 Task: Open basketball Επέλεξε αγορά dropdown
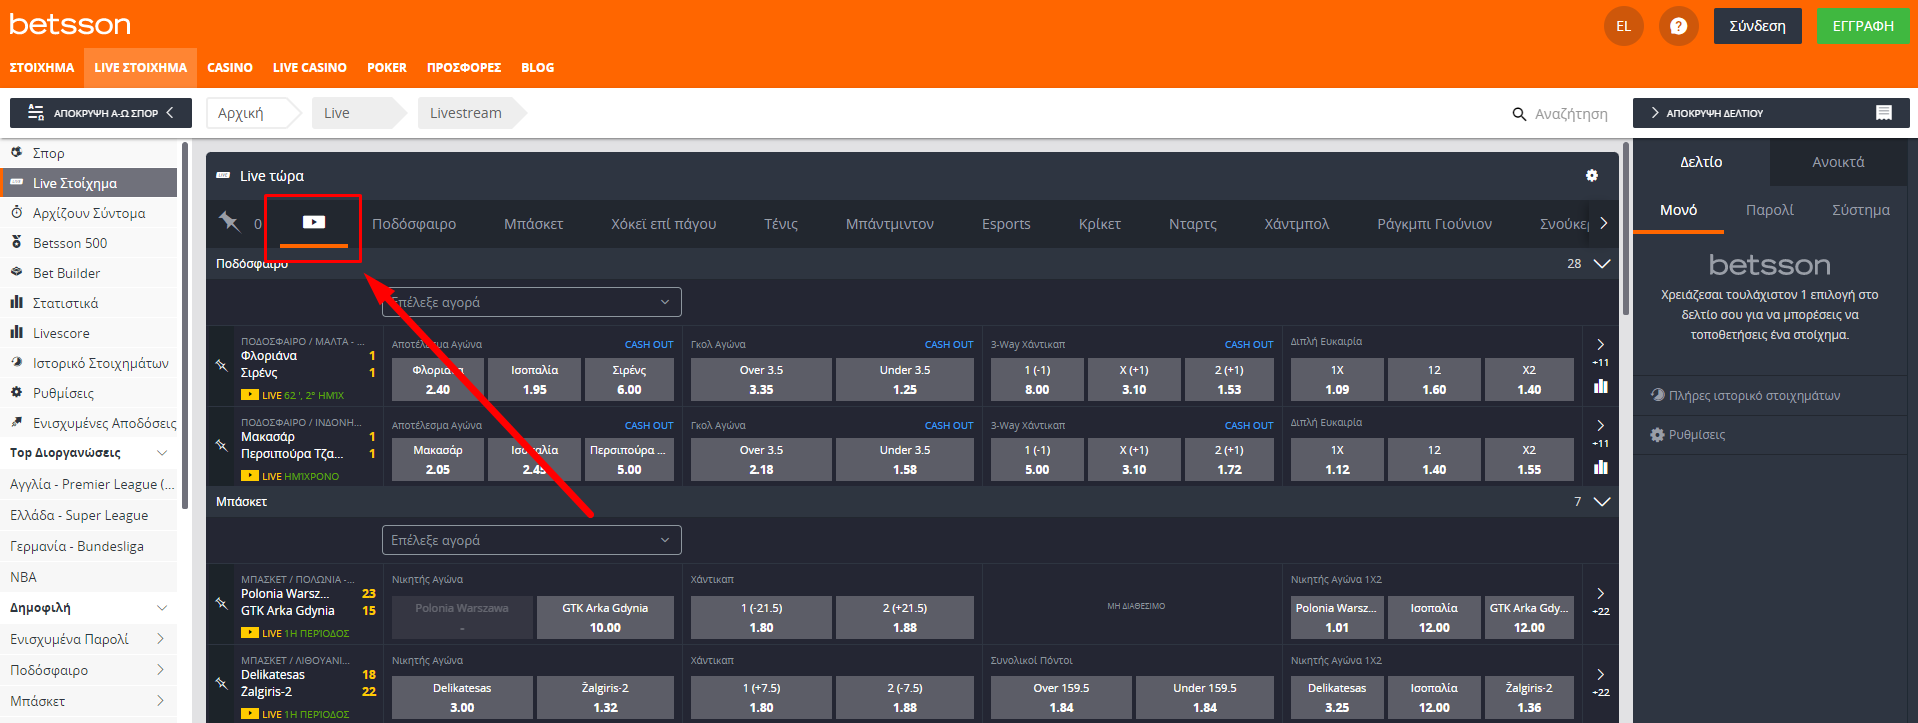click(x=532, y=540)
